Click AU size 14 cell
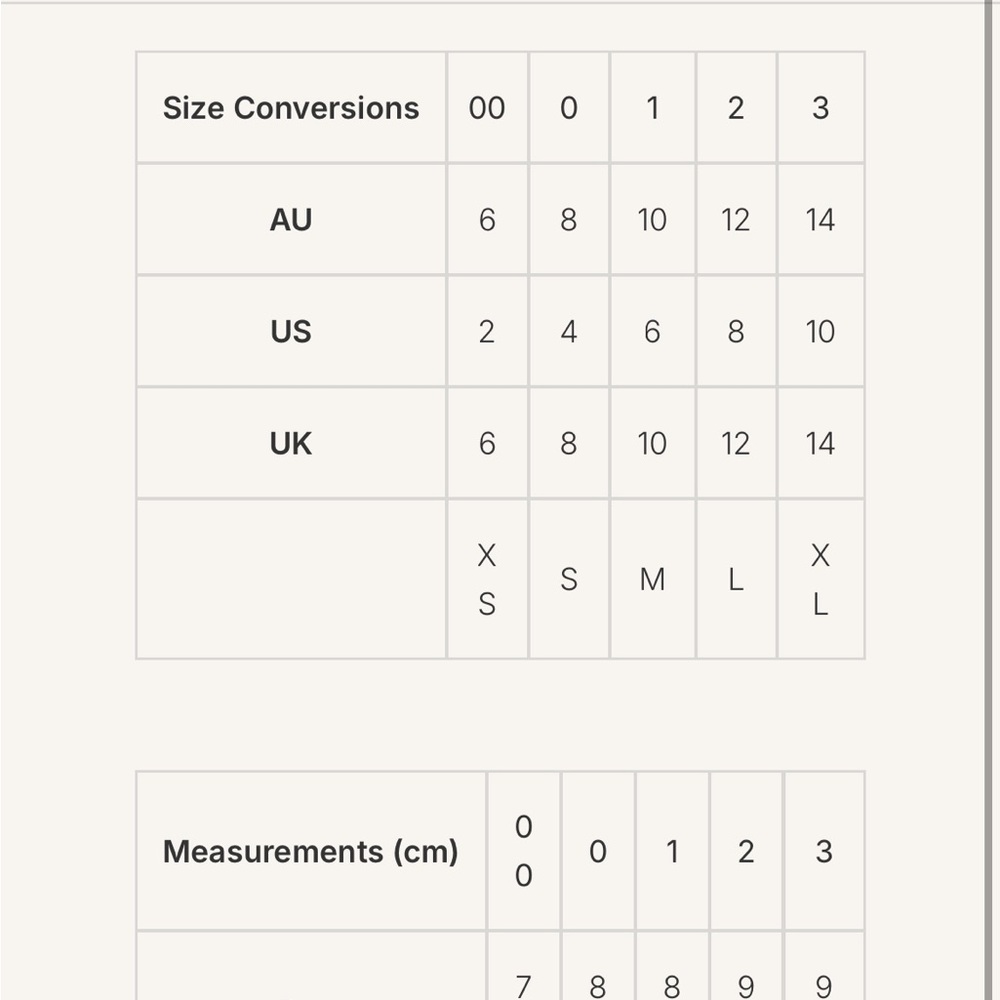This screenshot has height=1000, width=1000. point(821,219)
